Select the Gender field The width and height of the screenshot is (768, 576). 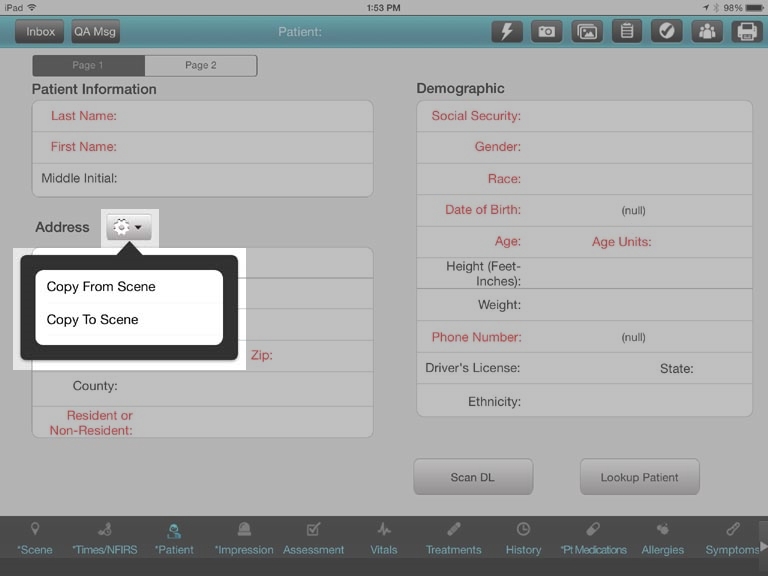point(584,147)
